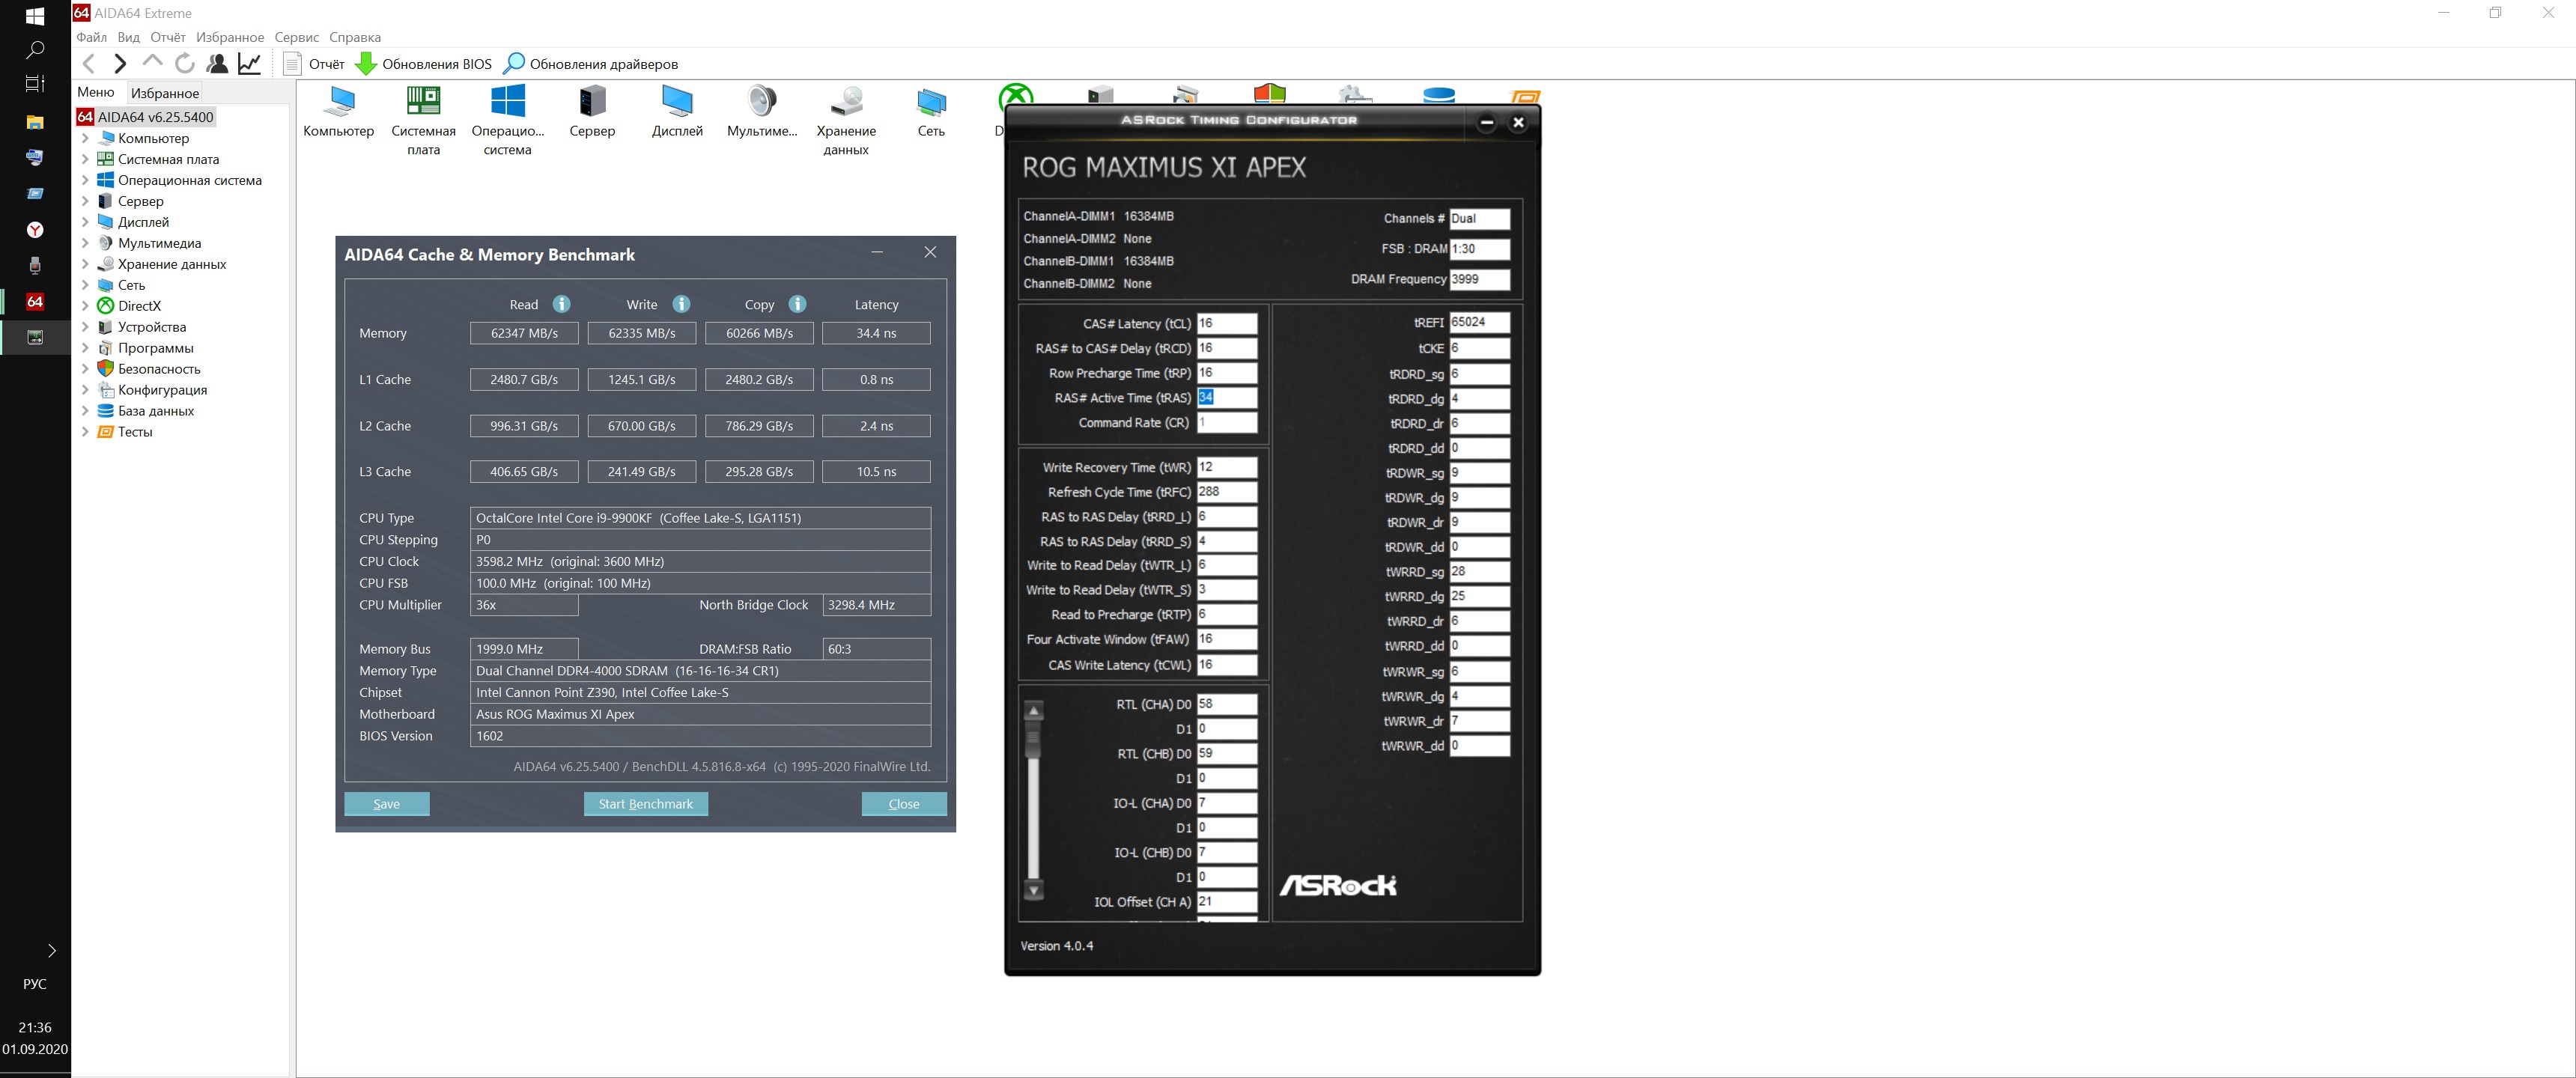Image resolution: width=2576 pixels, height=1078 pixels.
Task: Click the BIOS updates green arrow icon
Action: pyautogui.click(x=366, y=64)
